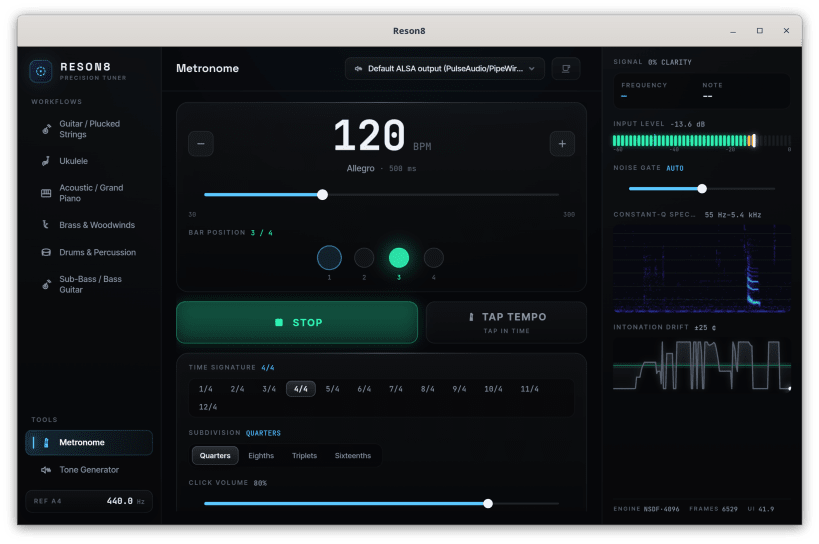Select the 10/4 time signature
Image resolution: width=819 pixels, height=544 pixels.
point(494,389)
